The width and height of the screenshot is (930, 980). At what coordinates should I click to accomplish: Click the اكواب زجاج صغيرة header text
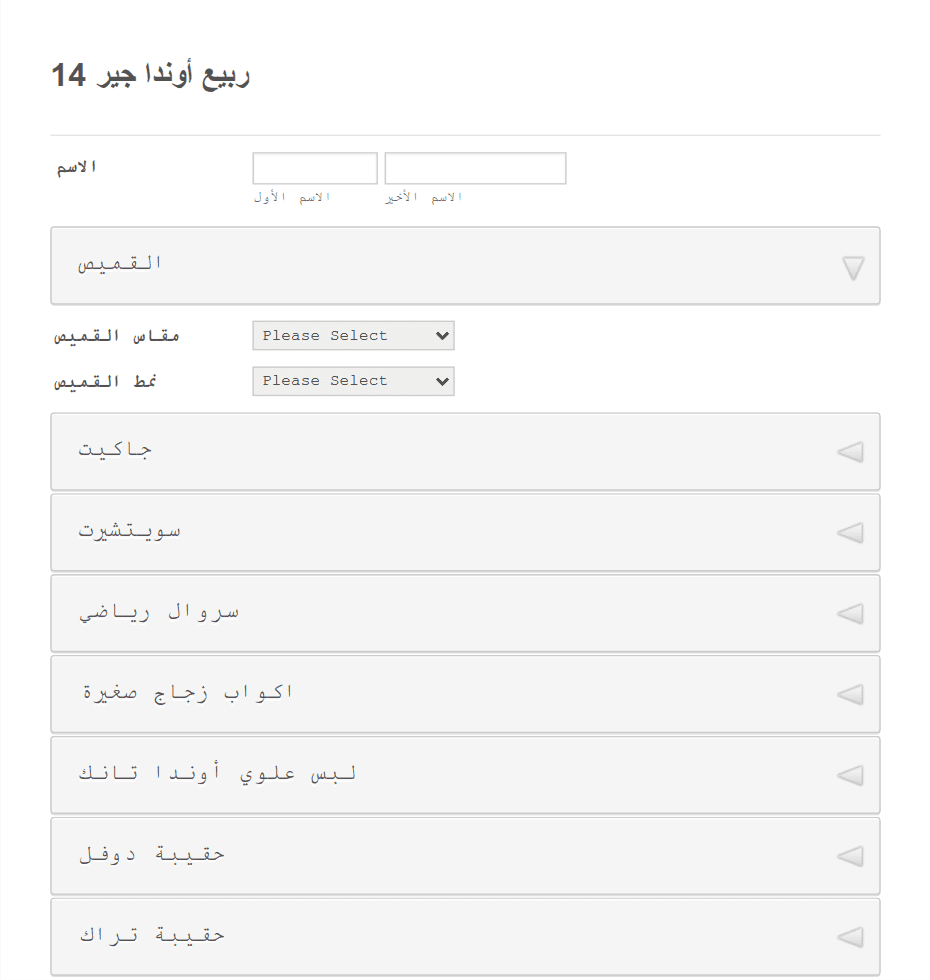click(188, 692)
